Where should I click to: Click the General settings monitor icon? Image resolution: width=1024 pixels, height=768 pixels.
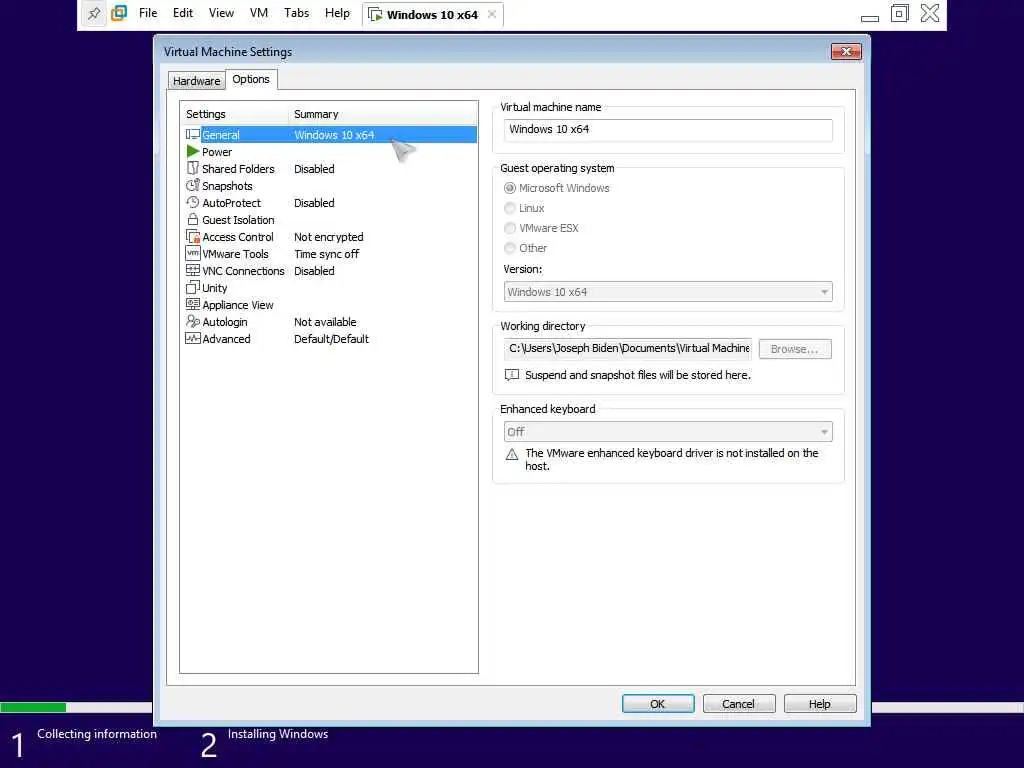(x=193, y=135)
